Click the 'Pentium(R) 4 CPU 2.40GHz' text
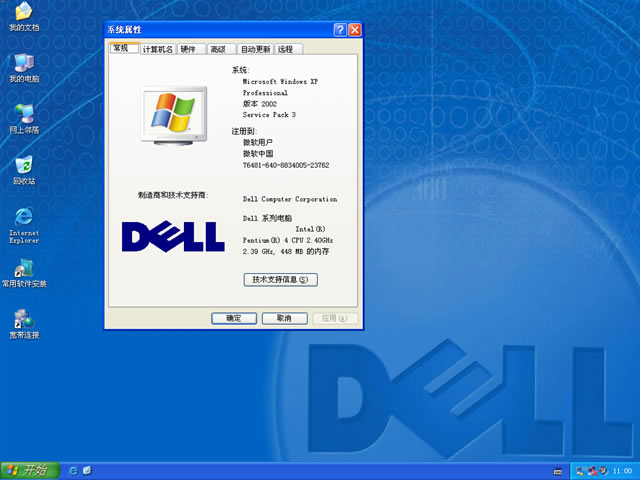640x480 pixels. click(288, 240)
